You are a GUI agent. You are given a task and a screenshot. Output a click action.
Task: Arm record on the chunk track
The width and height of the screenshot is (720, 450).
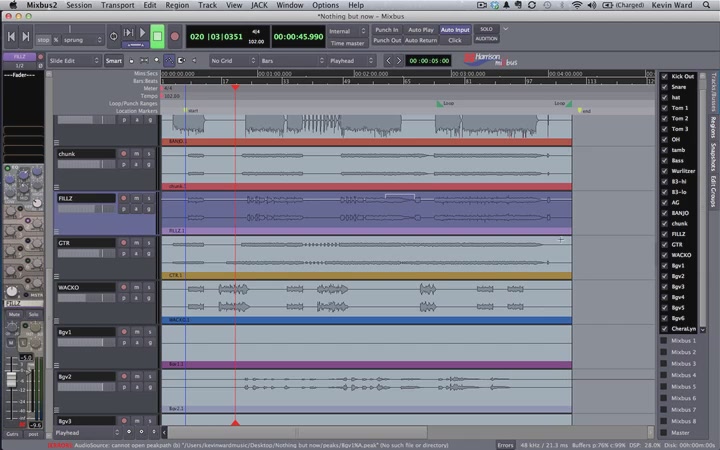tap(124, 153)
